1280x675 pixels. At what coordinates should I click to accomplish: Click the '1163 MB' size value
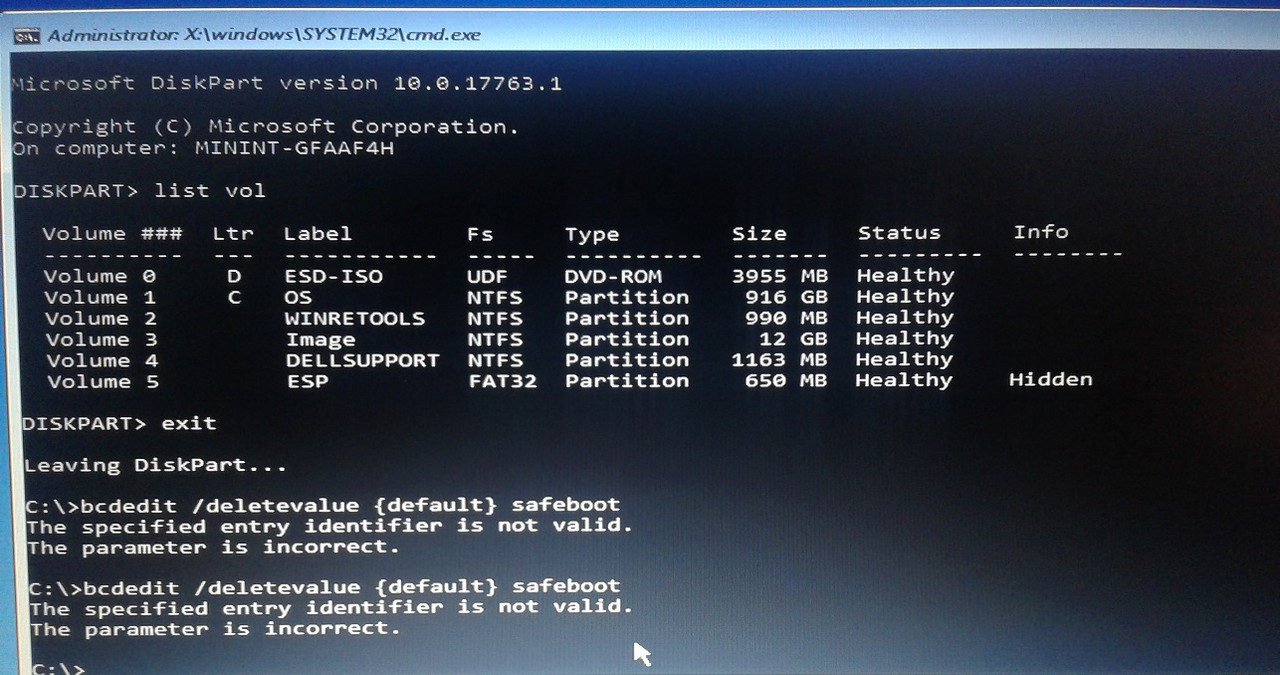[x=780, y=360]
